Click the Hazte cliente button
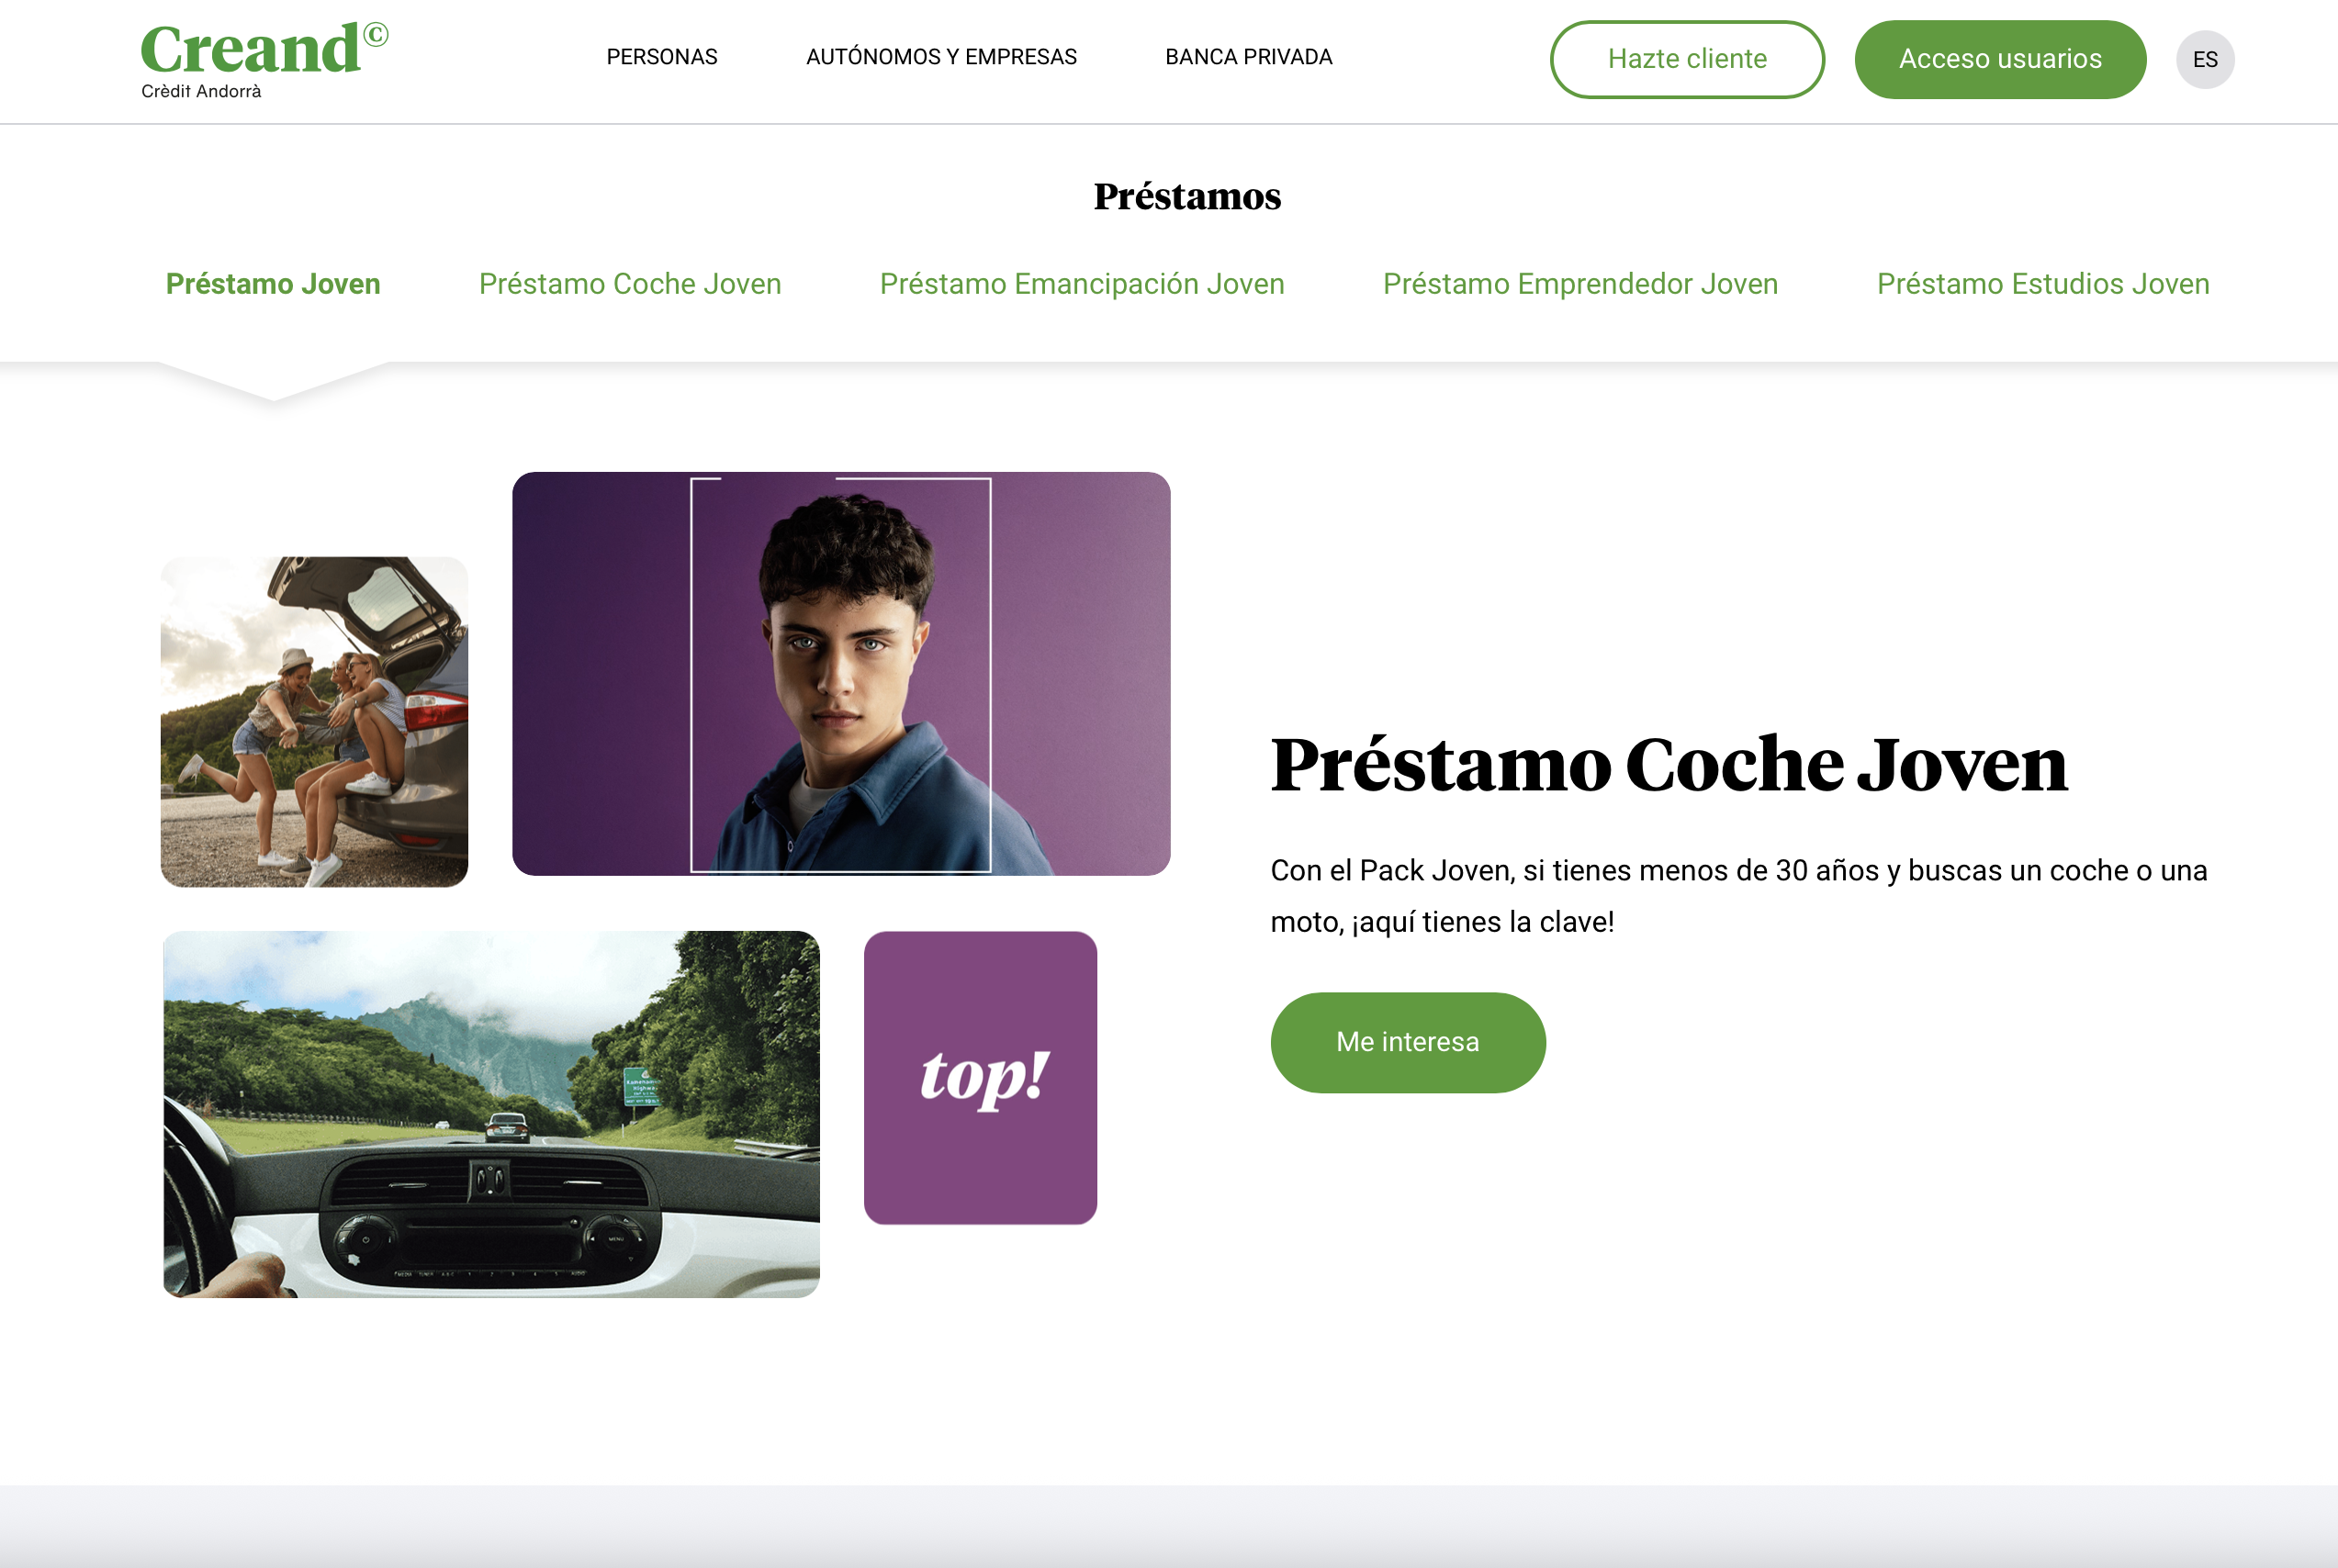The width and height of the screenshot is (2338, 1568). tap(1686, 59)
